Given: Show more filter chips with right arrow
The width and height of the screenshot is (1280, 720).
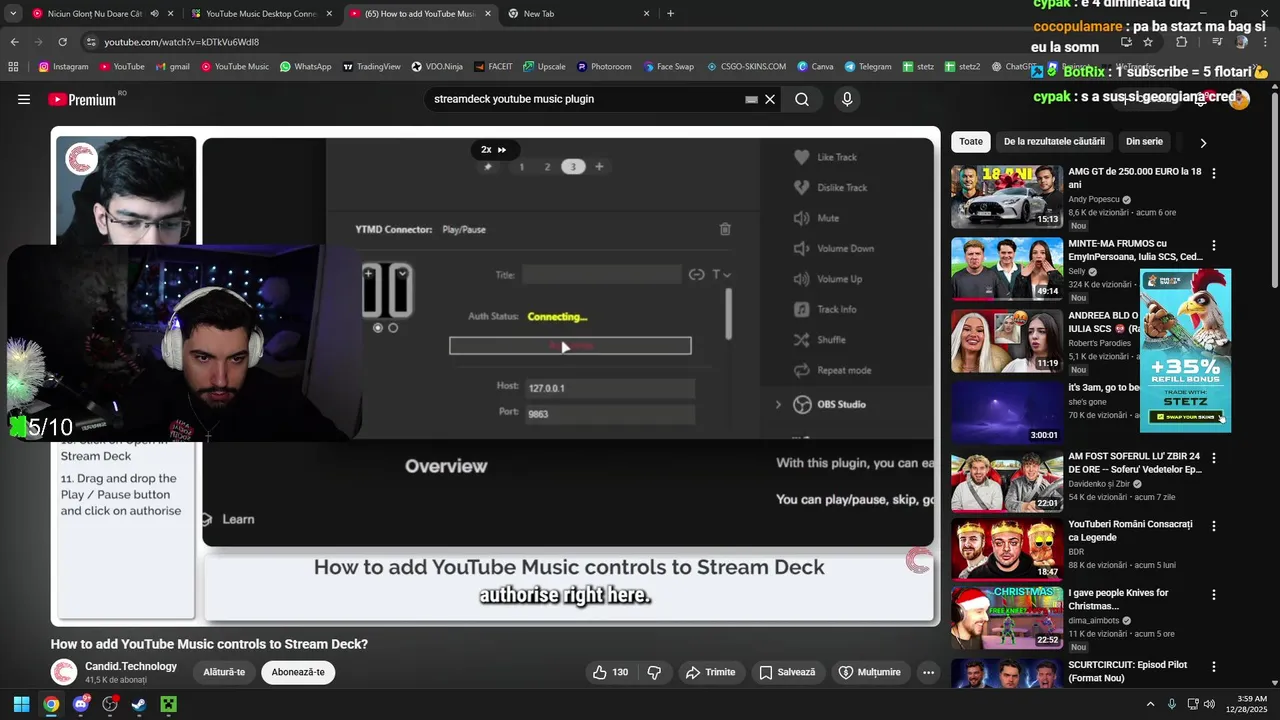Looking at the screenshot, I should point(1203,142).
